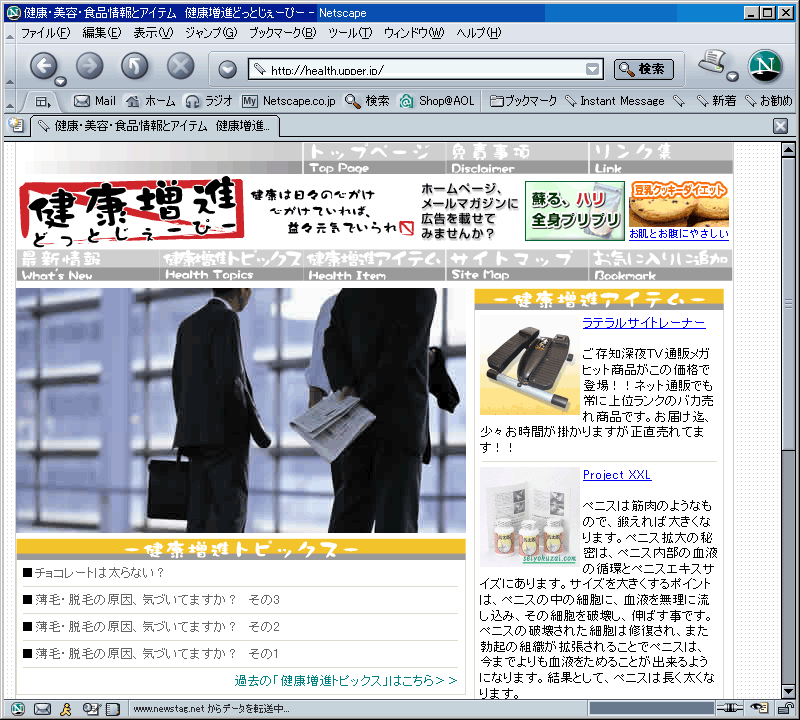Click the round dropdown button beside the address bar
The image size is (800, 720).
[228, 69]
